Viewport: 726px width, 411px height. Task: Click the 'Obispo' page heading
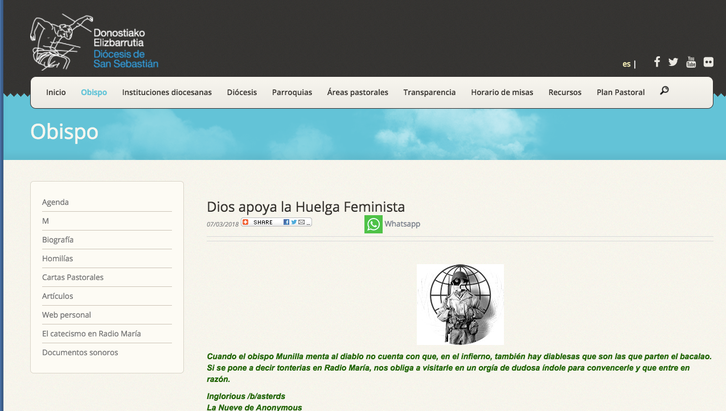64,132
